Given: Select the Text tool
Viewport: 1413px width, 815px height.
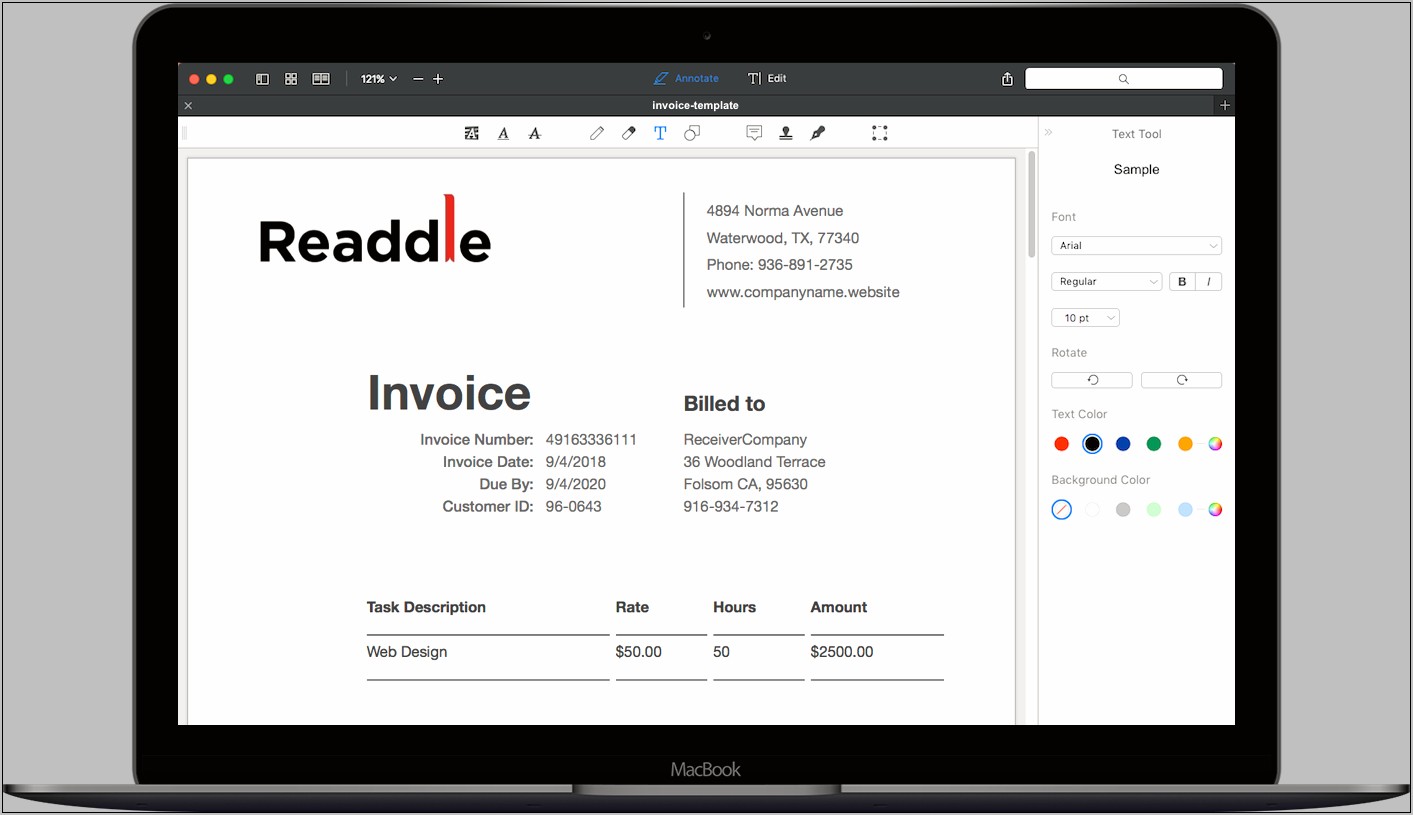Looking at the screenshot, I should (660, 133).
